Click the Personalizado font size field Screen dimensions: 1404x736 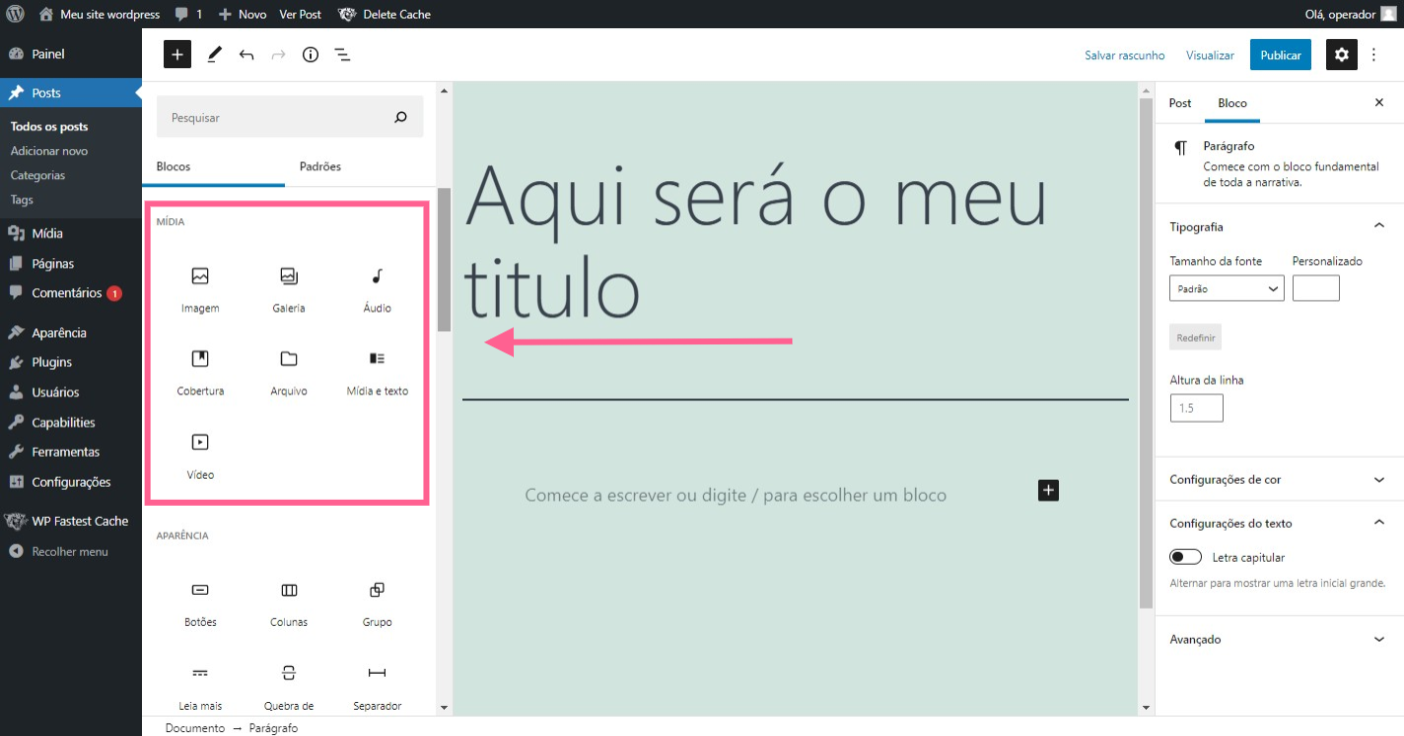[x=1315, y=289]
